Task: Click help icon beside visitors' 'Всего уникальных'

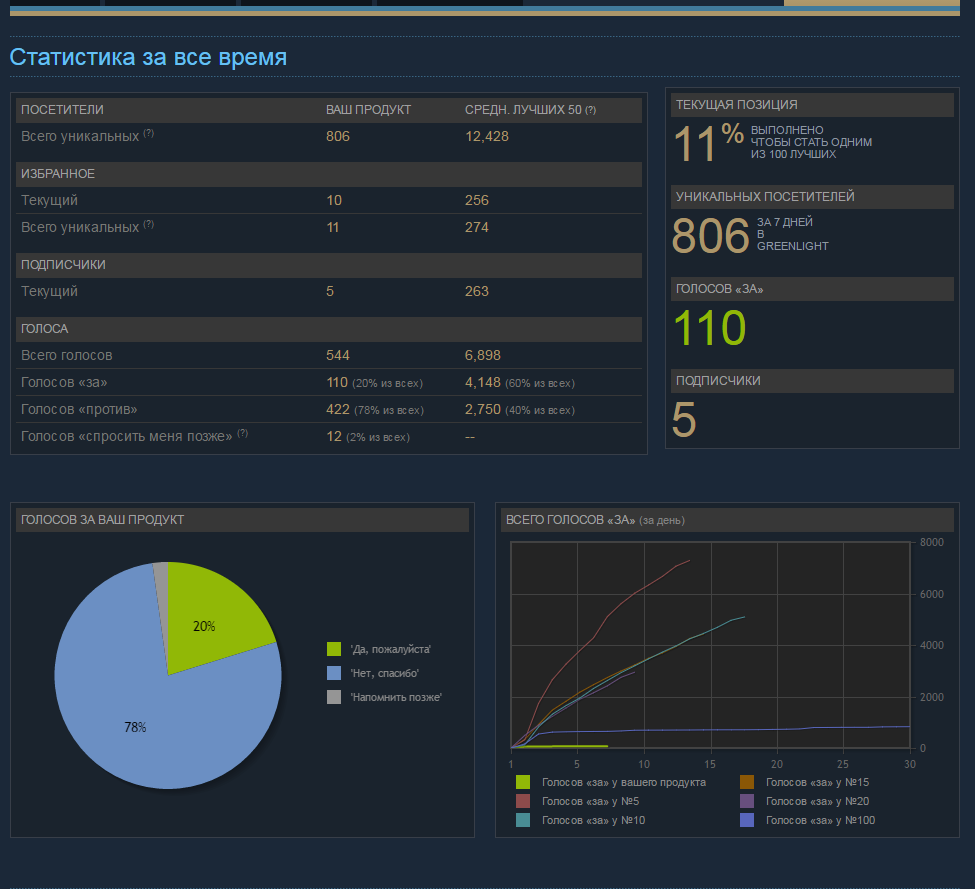Action: 148,134
